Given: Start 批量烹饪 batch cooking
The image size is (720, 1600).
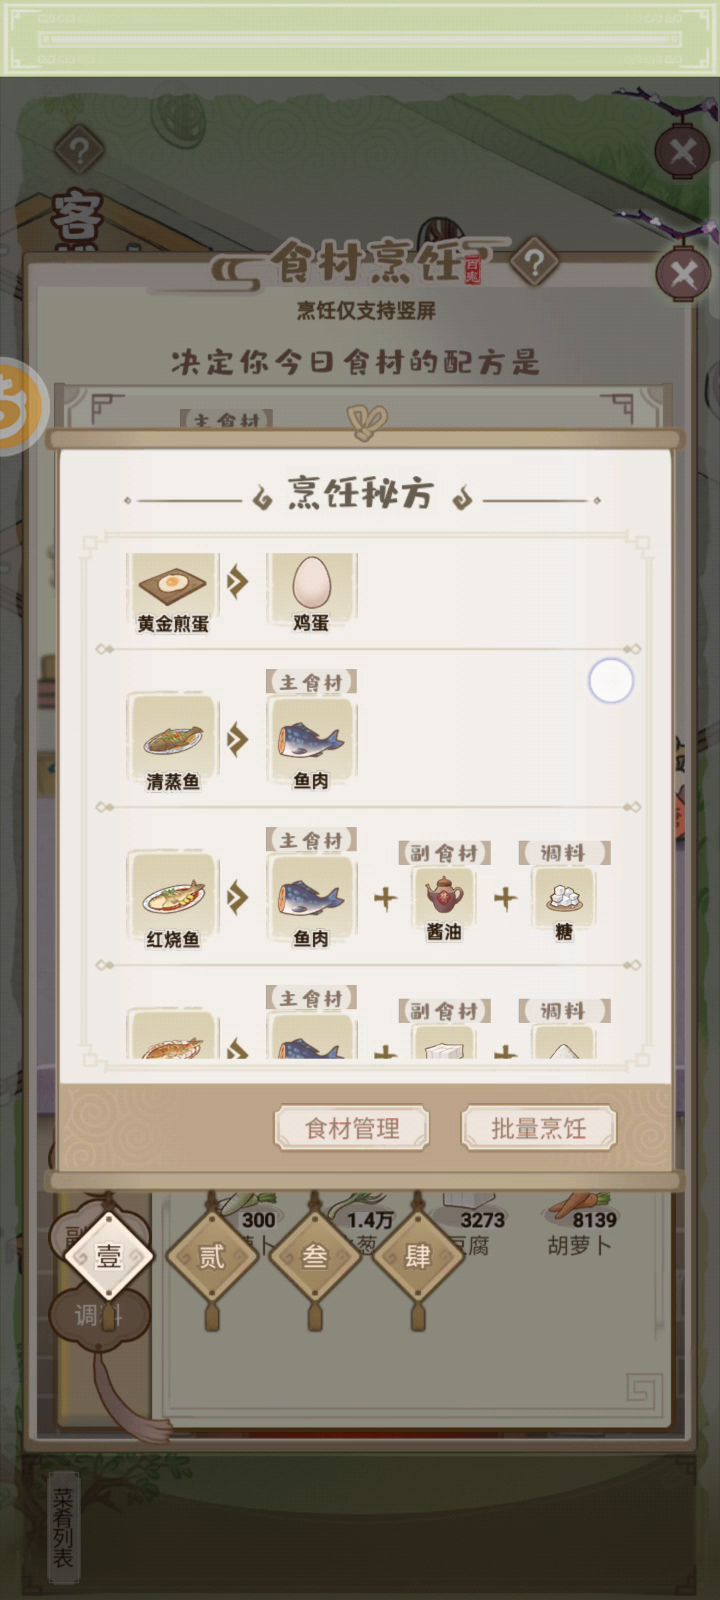Looking at the screenshot, I should point(538,1128).
